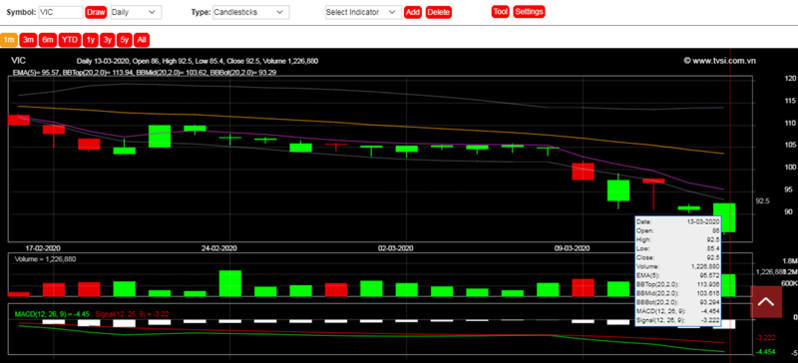This screenshot has width=798, height=363.
Task: Click the scroll-to-top arrow icon
Action: 766,302
